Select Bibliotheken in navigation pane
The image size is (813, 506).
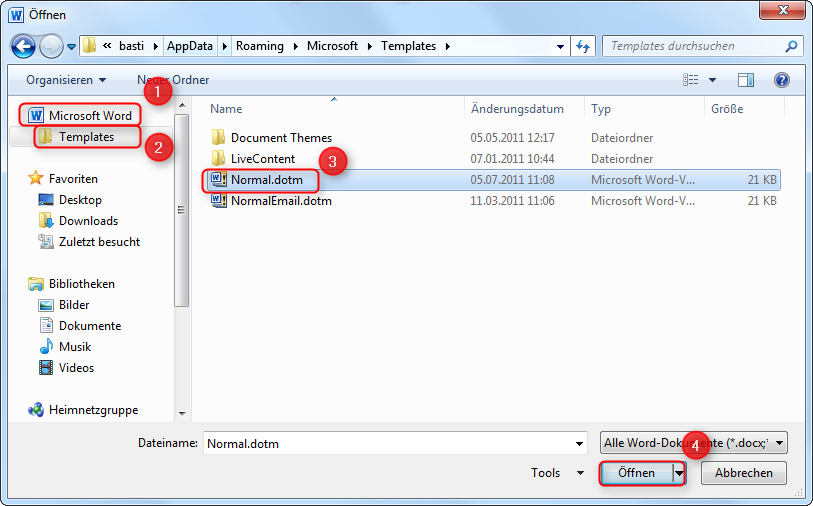[x=72, y=284]
